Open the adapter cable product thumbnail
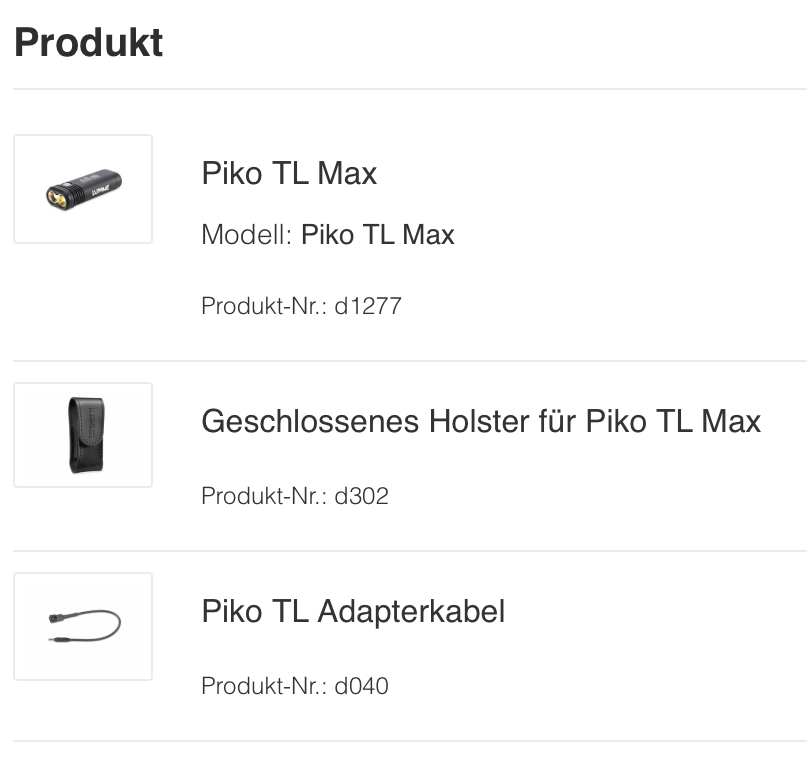 click(x=83, y=626)
